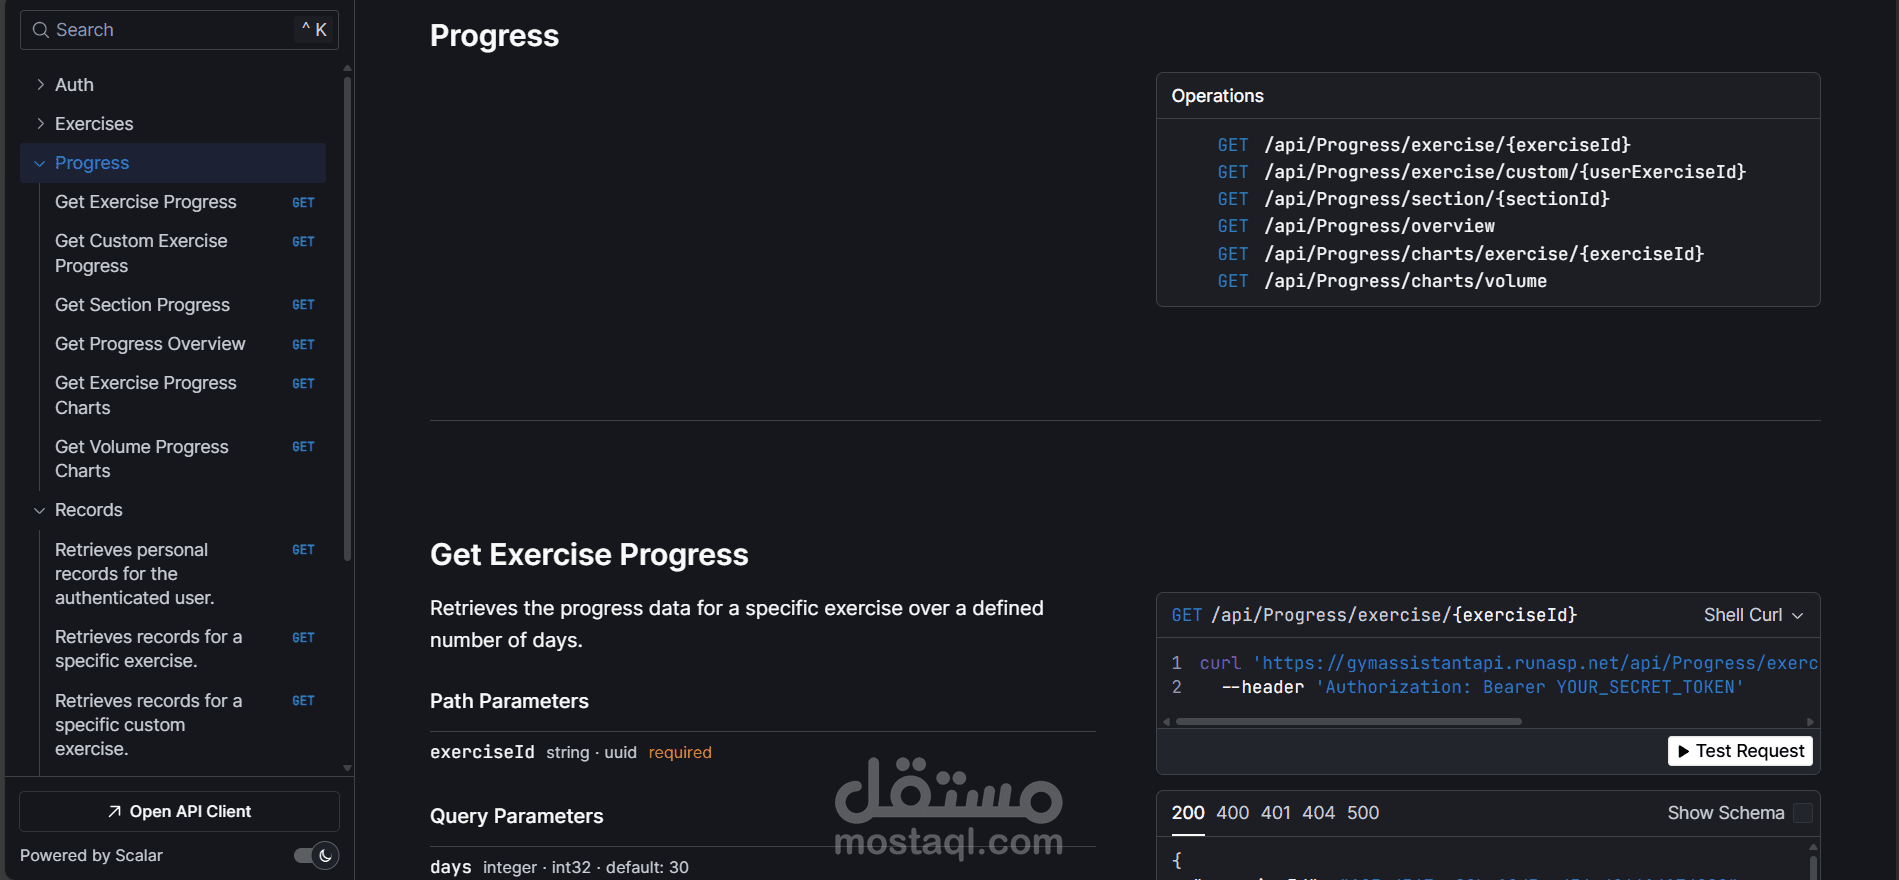Click the sidebar scroll-up arrow
This screenshot has height=880, width=1899.
(347, 69)
